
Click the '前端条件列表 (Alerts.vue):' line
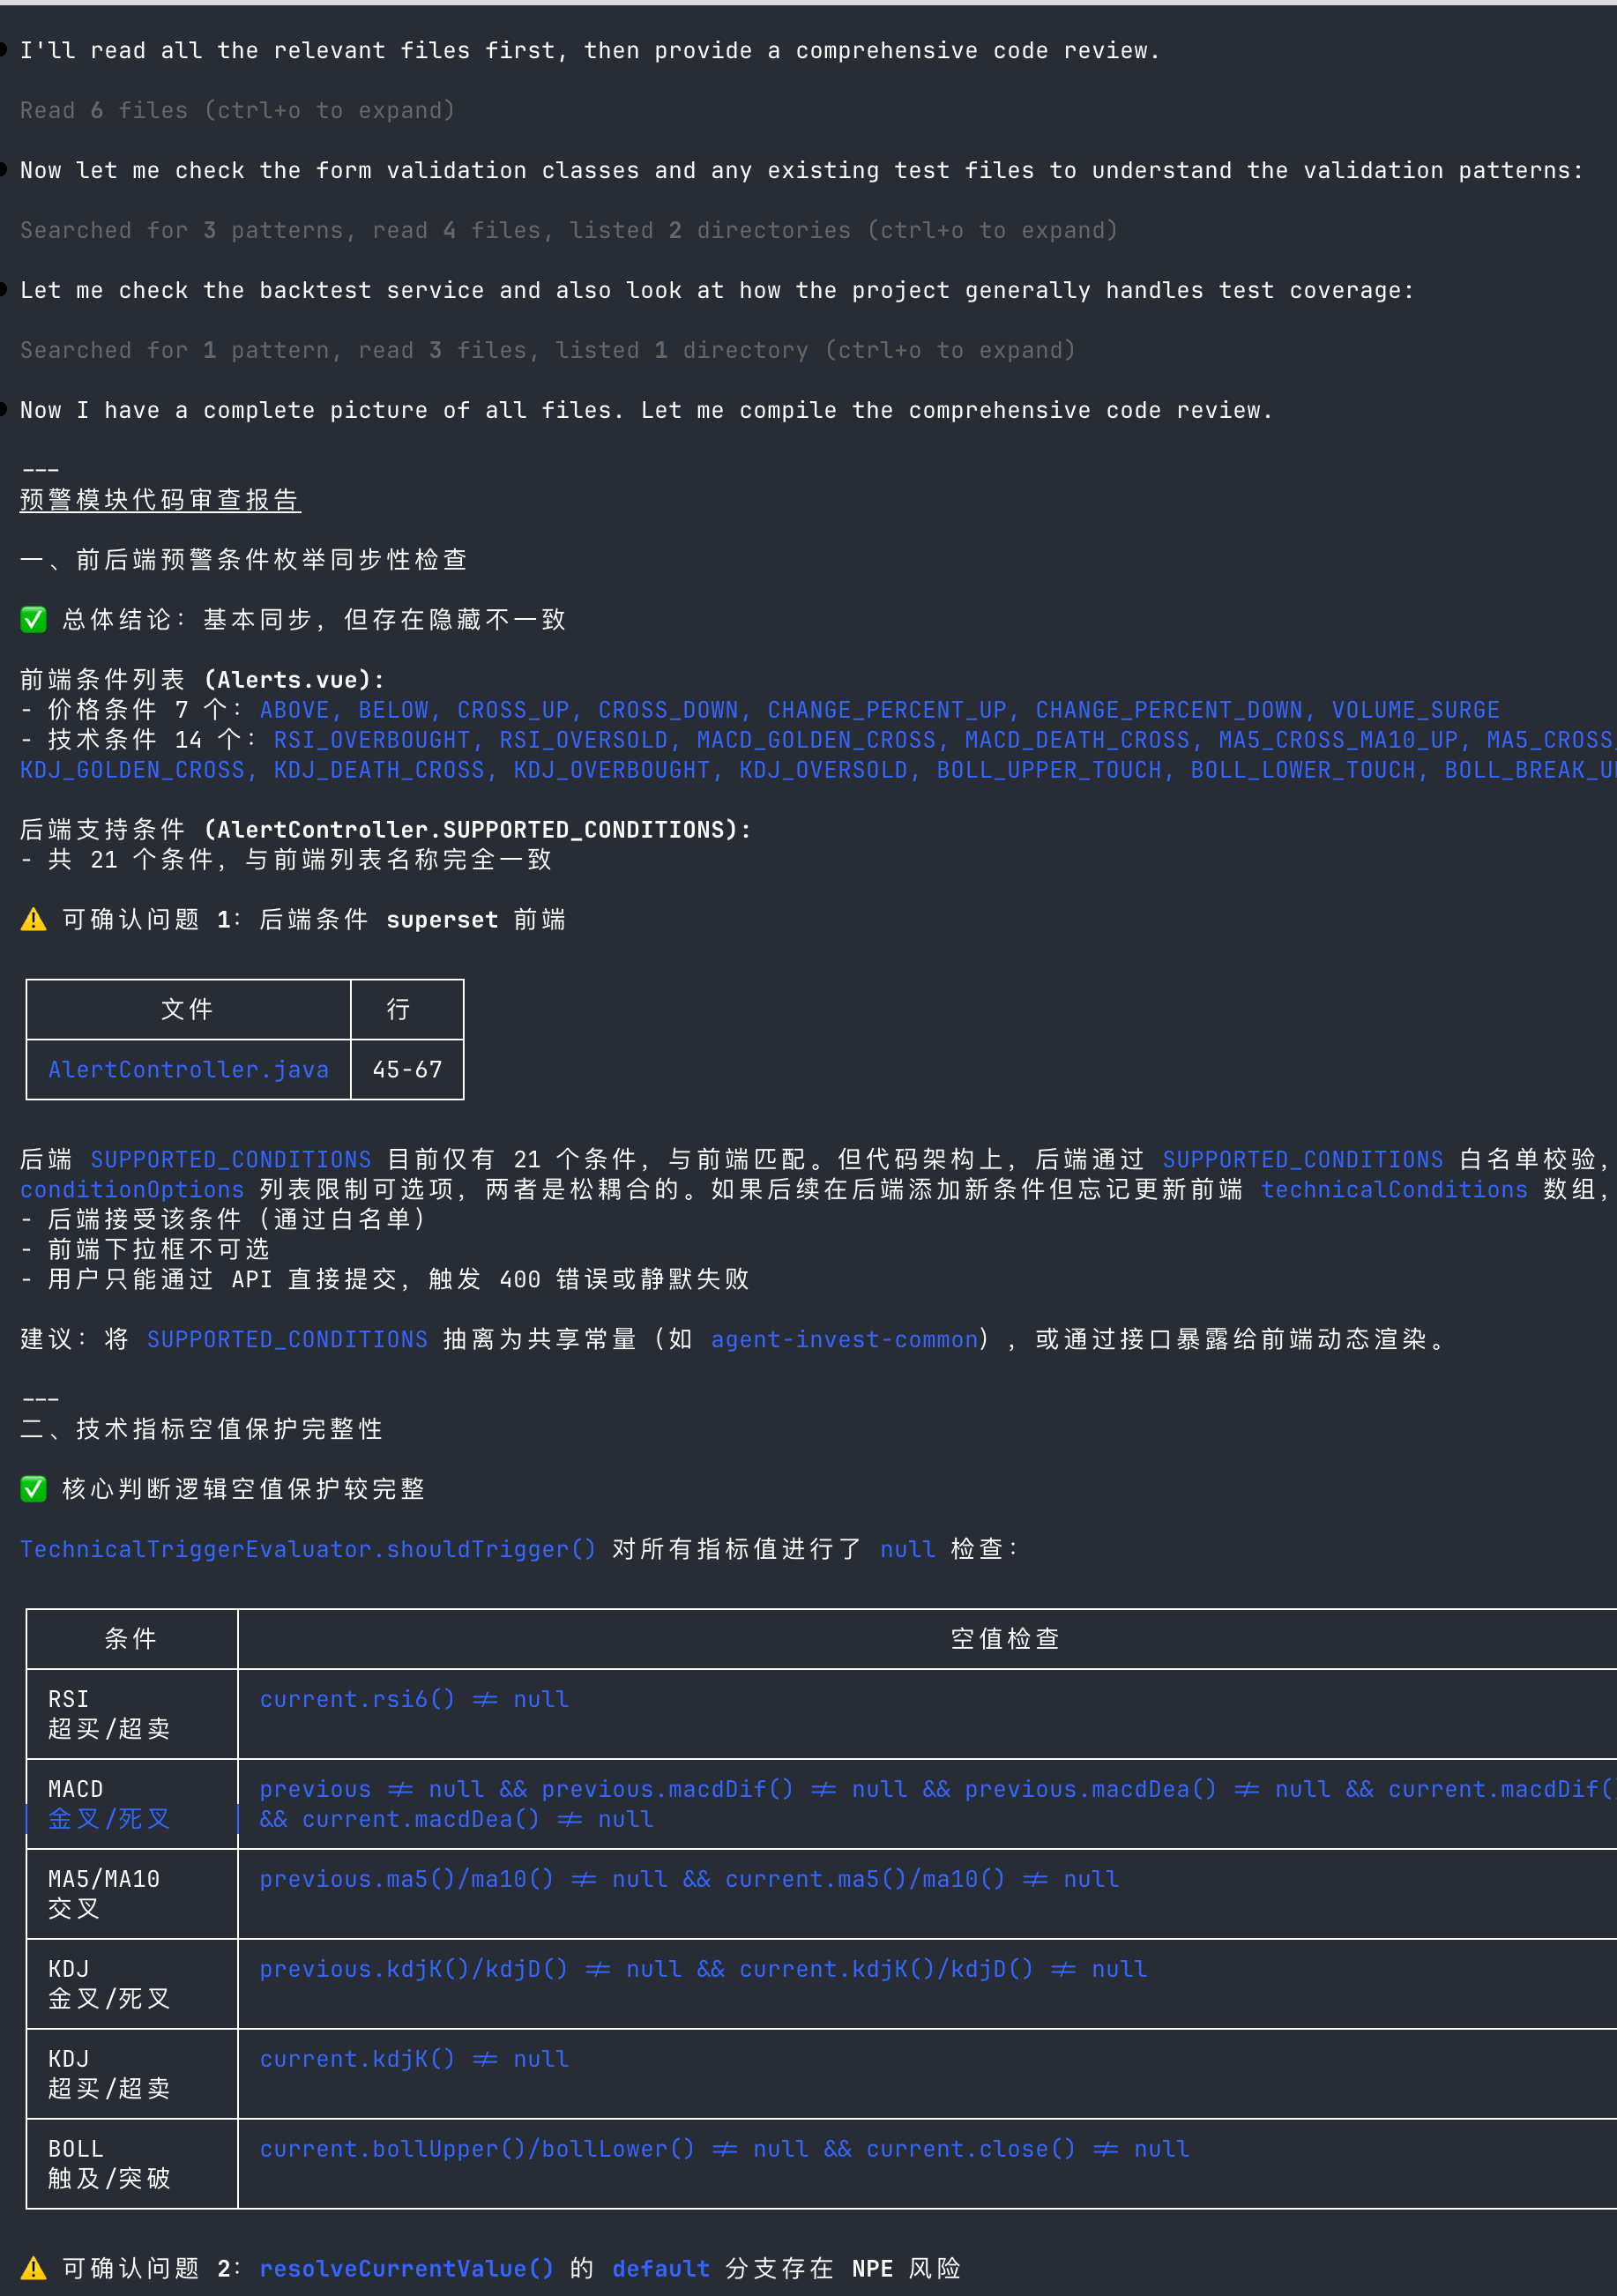(203, 680)
